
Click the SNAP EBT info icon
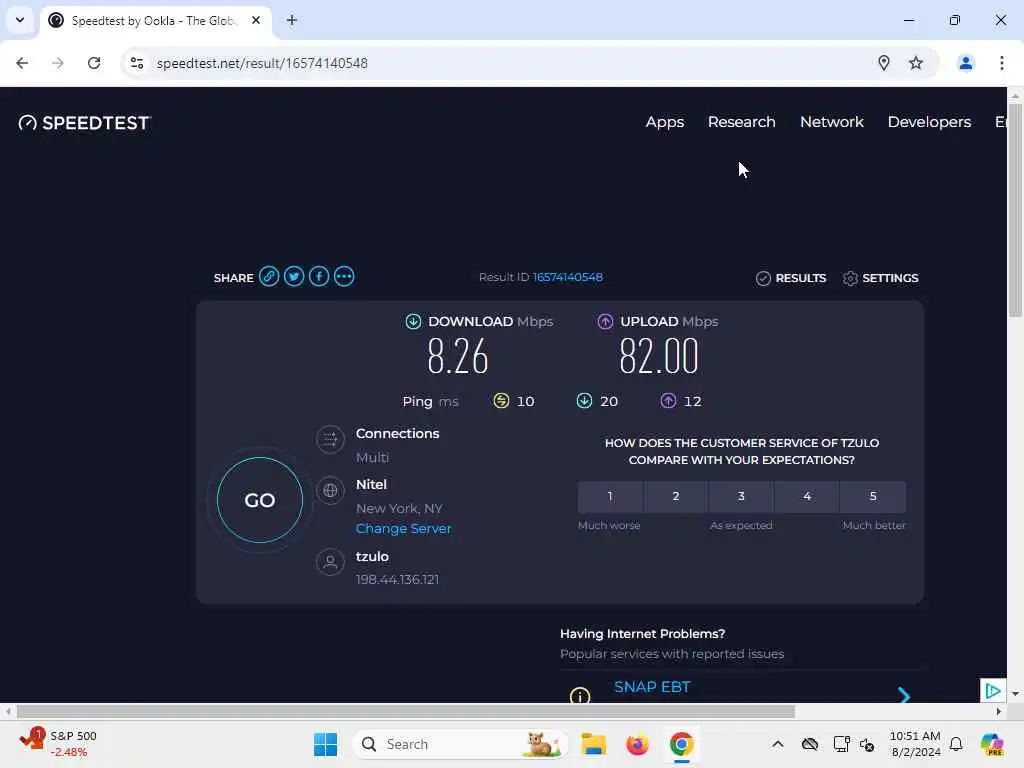(580, 695)
